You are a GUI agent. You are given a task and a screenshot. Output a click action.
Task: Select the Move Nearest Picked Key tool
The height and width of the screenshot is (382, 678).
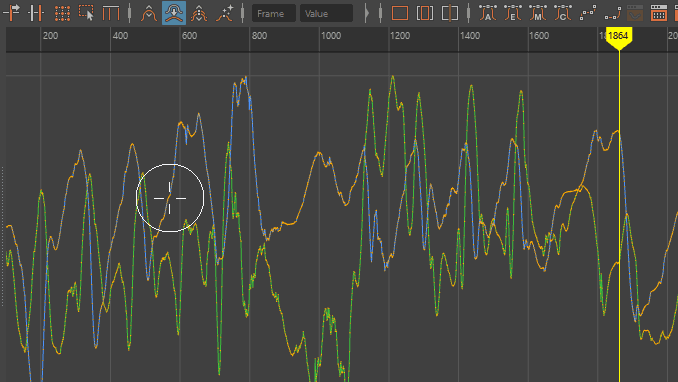(11, 13)
